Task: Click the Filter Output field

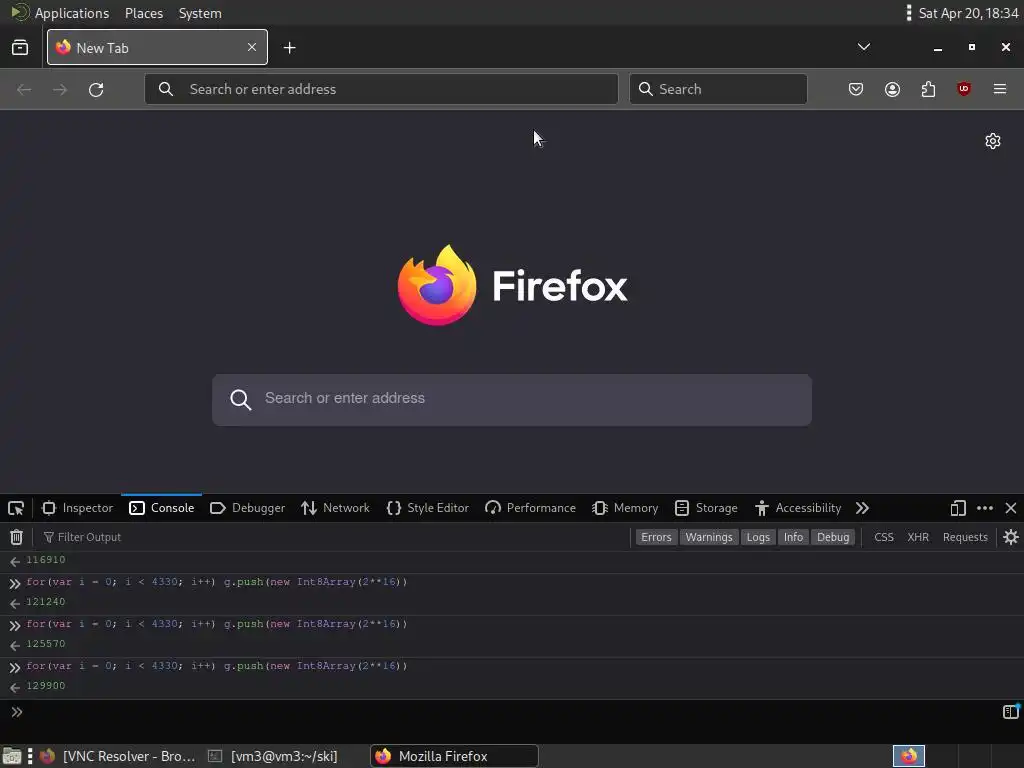Action: (x=333, y=537)
